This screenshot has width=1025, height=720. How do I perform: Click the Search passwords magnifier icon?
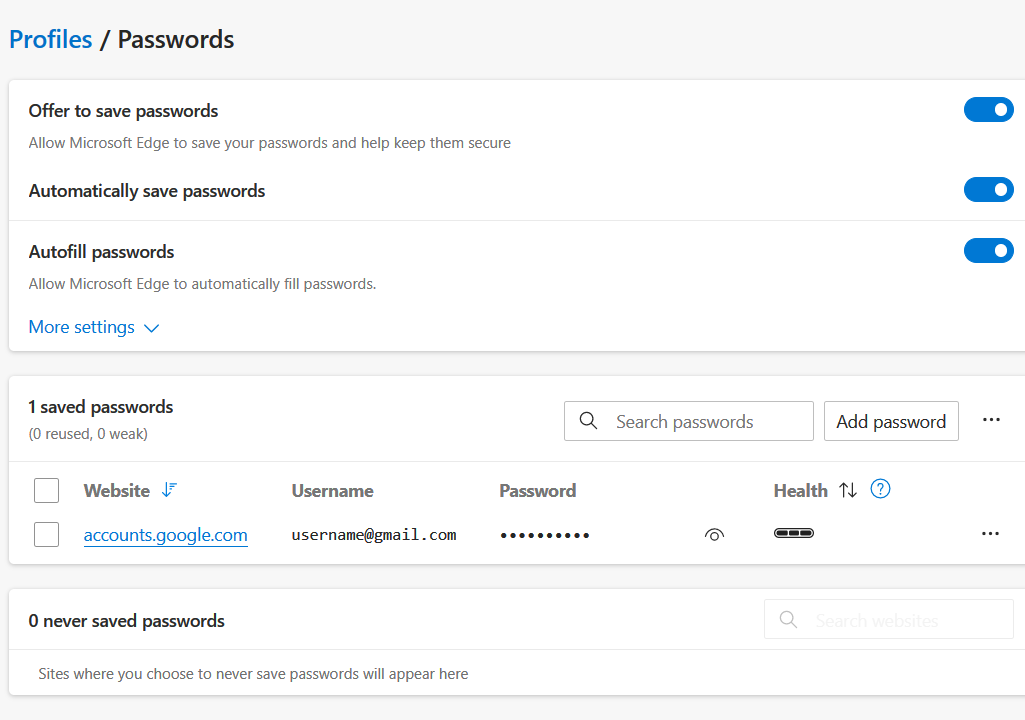pos(590,421)
